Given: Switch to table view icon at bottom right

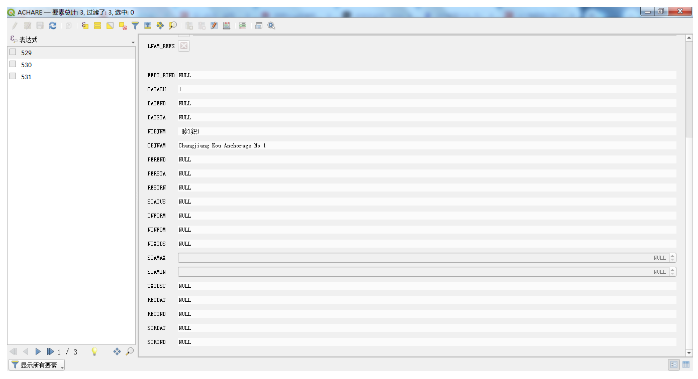Looking at the screenshot, I should (686, 365).
